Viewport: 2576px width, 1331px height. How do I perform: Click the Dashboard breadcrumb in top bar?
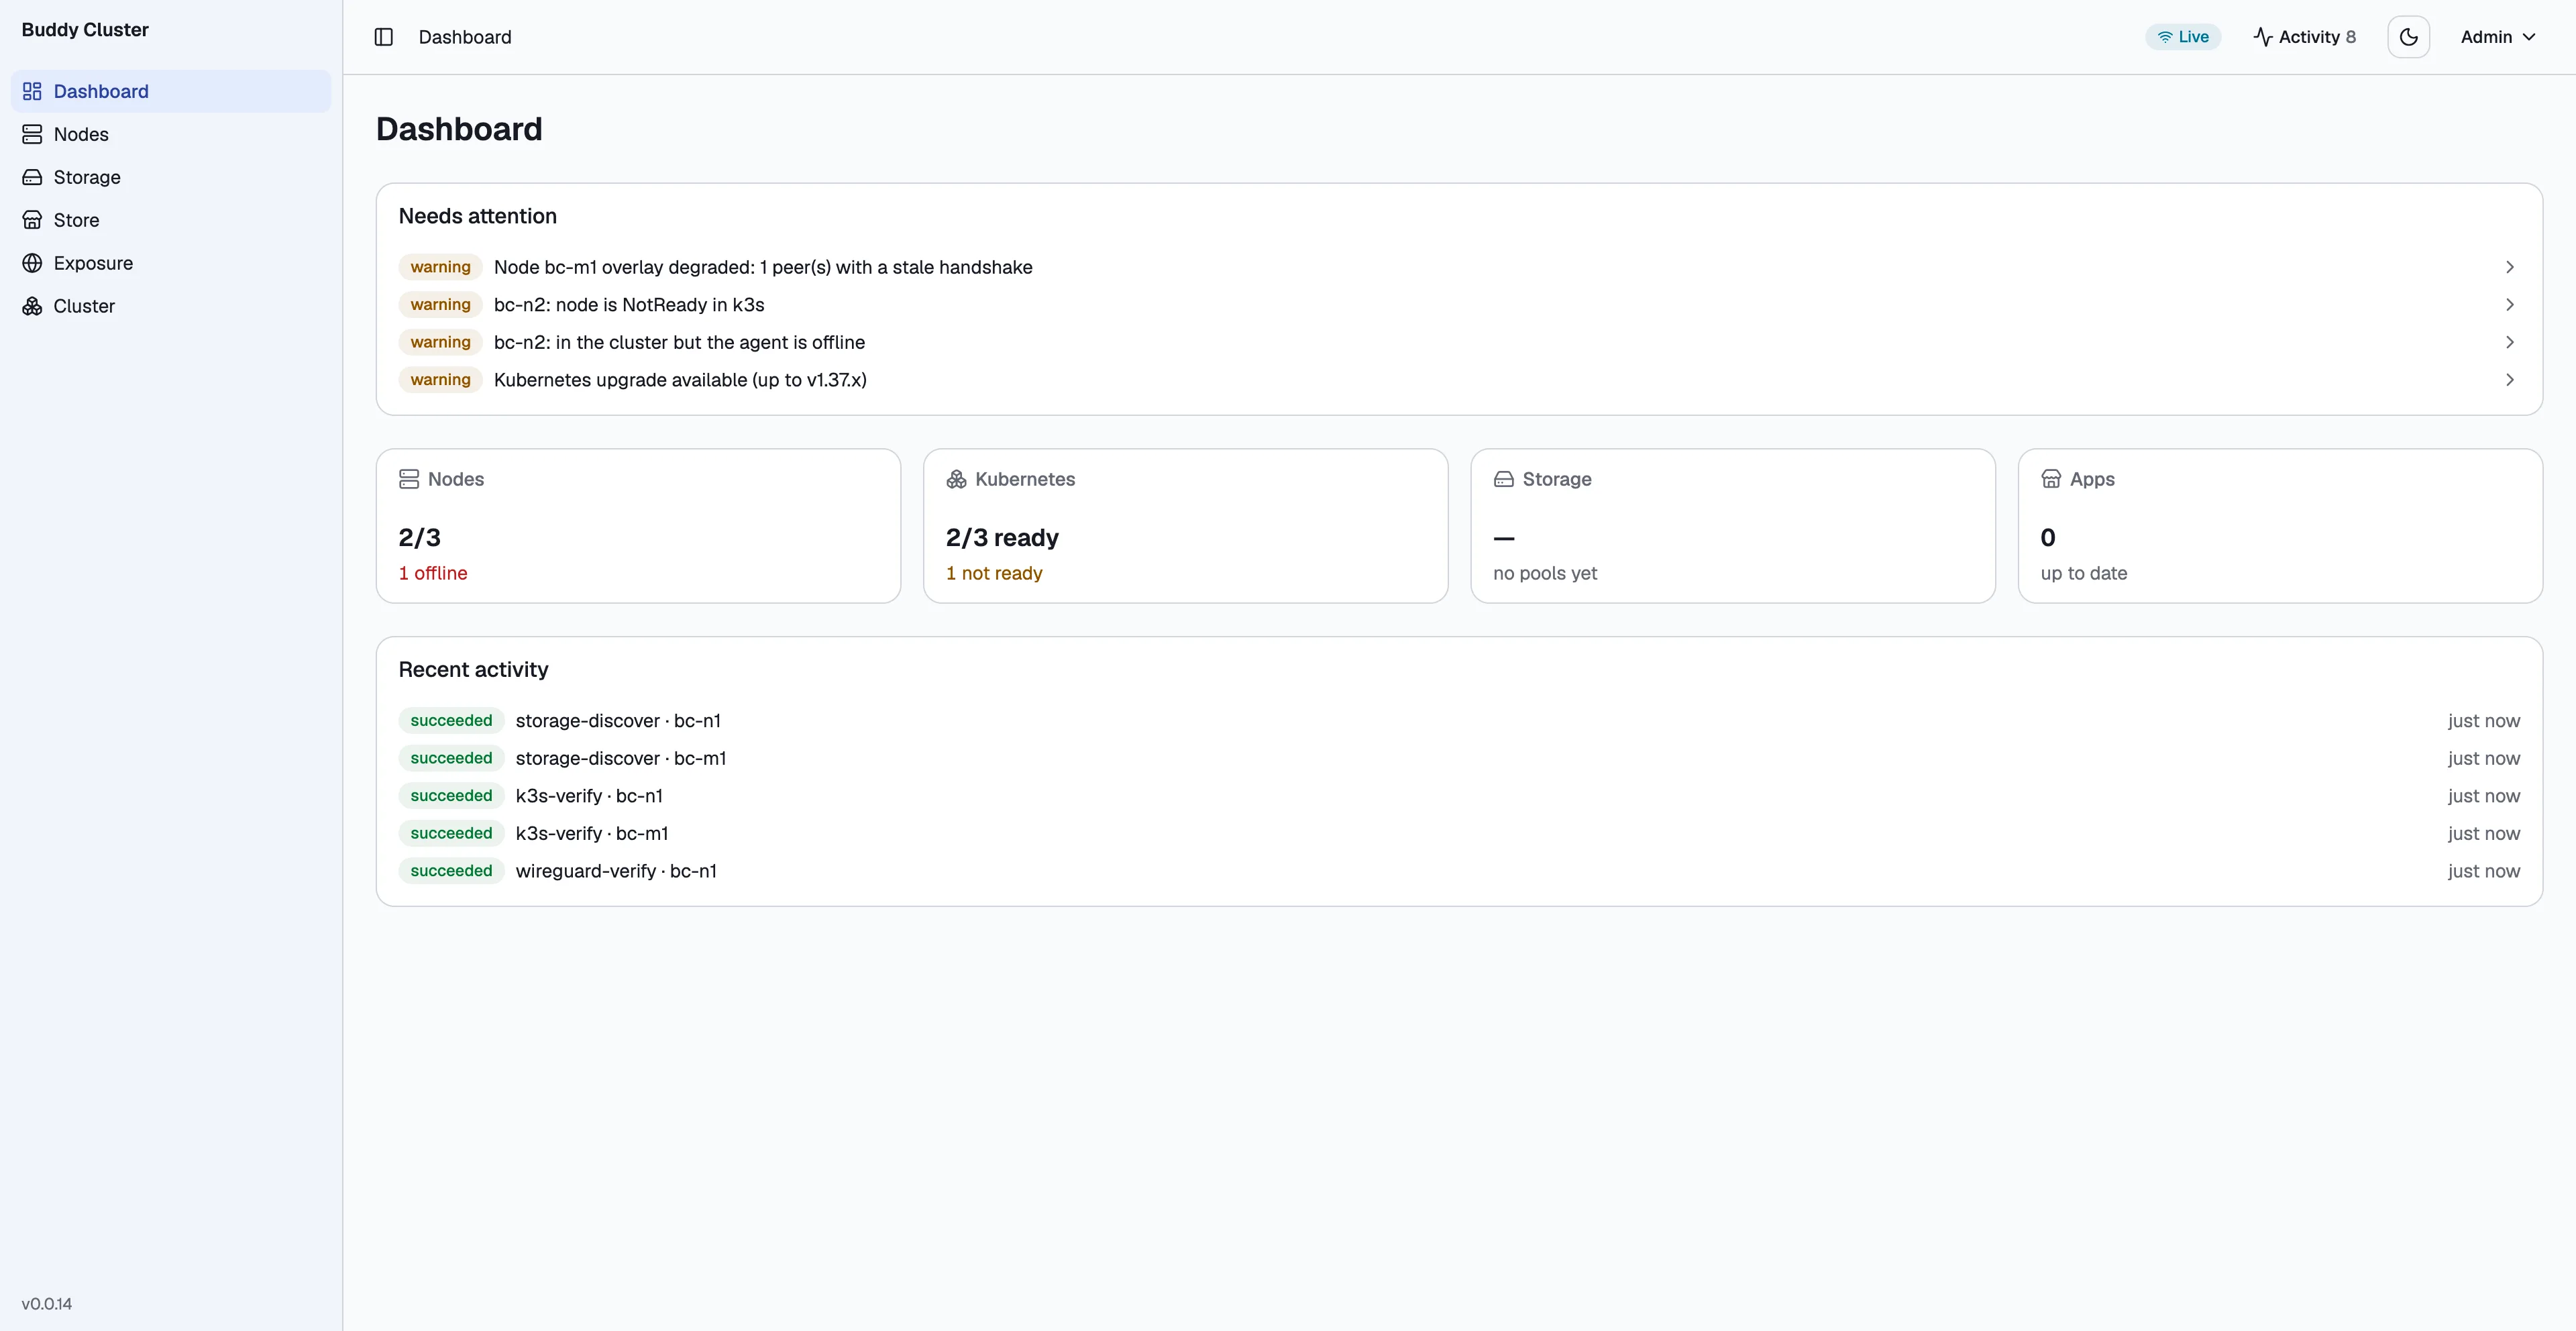coord(465,37)
